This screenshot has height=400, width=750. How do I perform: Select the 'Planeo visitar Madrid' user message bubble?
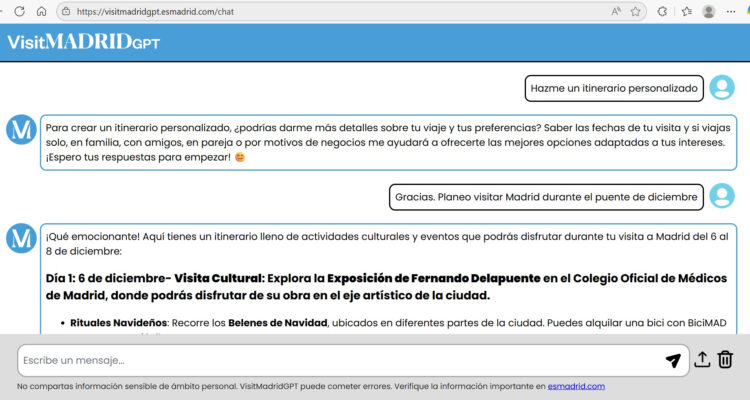(x=546, y=197)
